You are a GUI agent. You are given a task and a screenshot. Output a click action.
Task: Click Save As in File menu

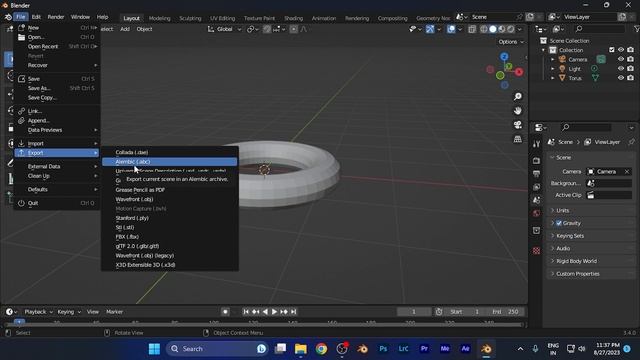tap(57, 88)
